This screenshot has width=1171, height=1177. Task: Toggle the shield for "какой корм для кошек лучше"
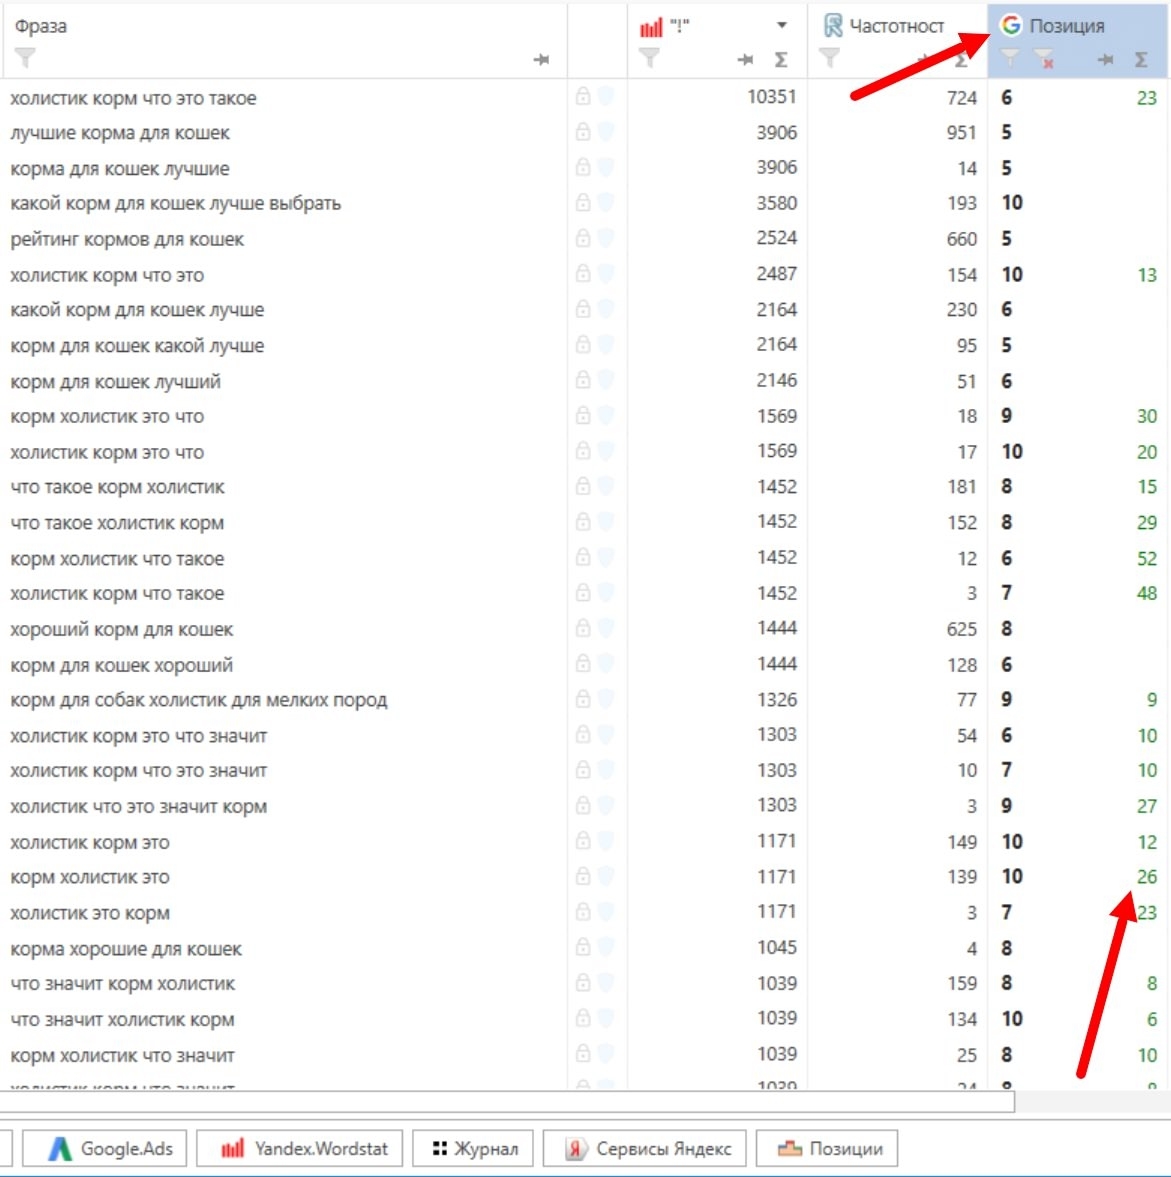click(606, 309)
